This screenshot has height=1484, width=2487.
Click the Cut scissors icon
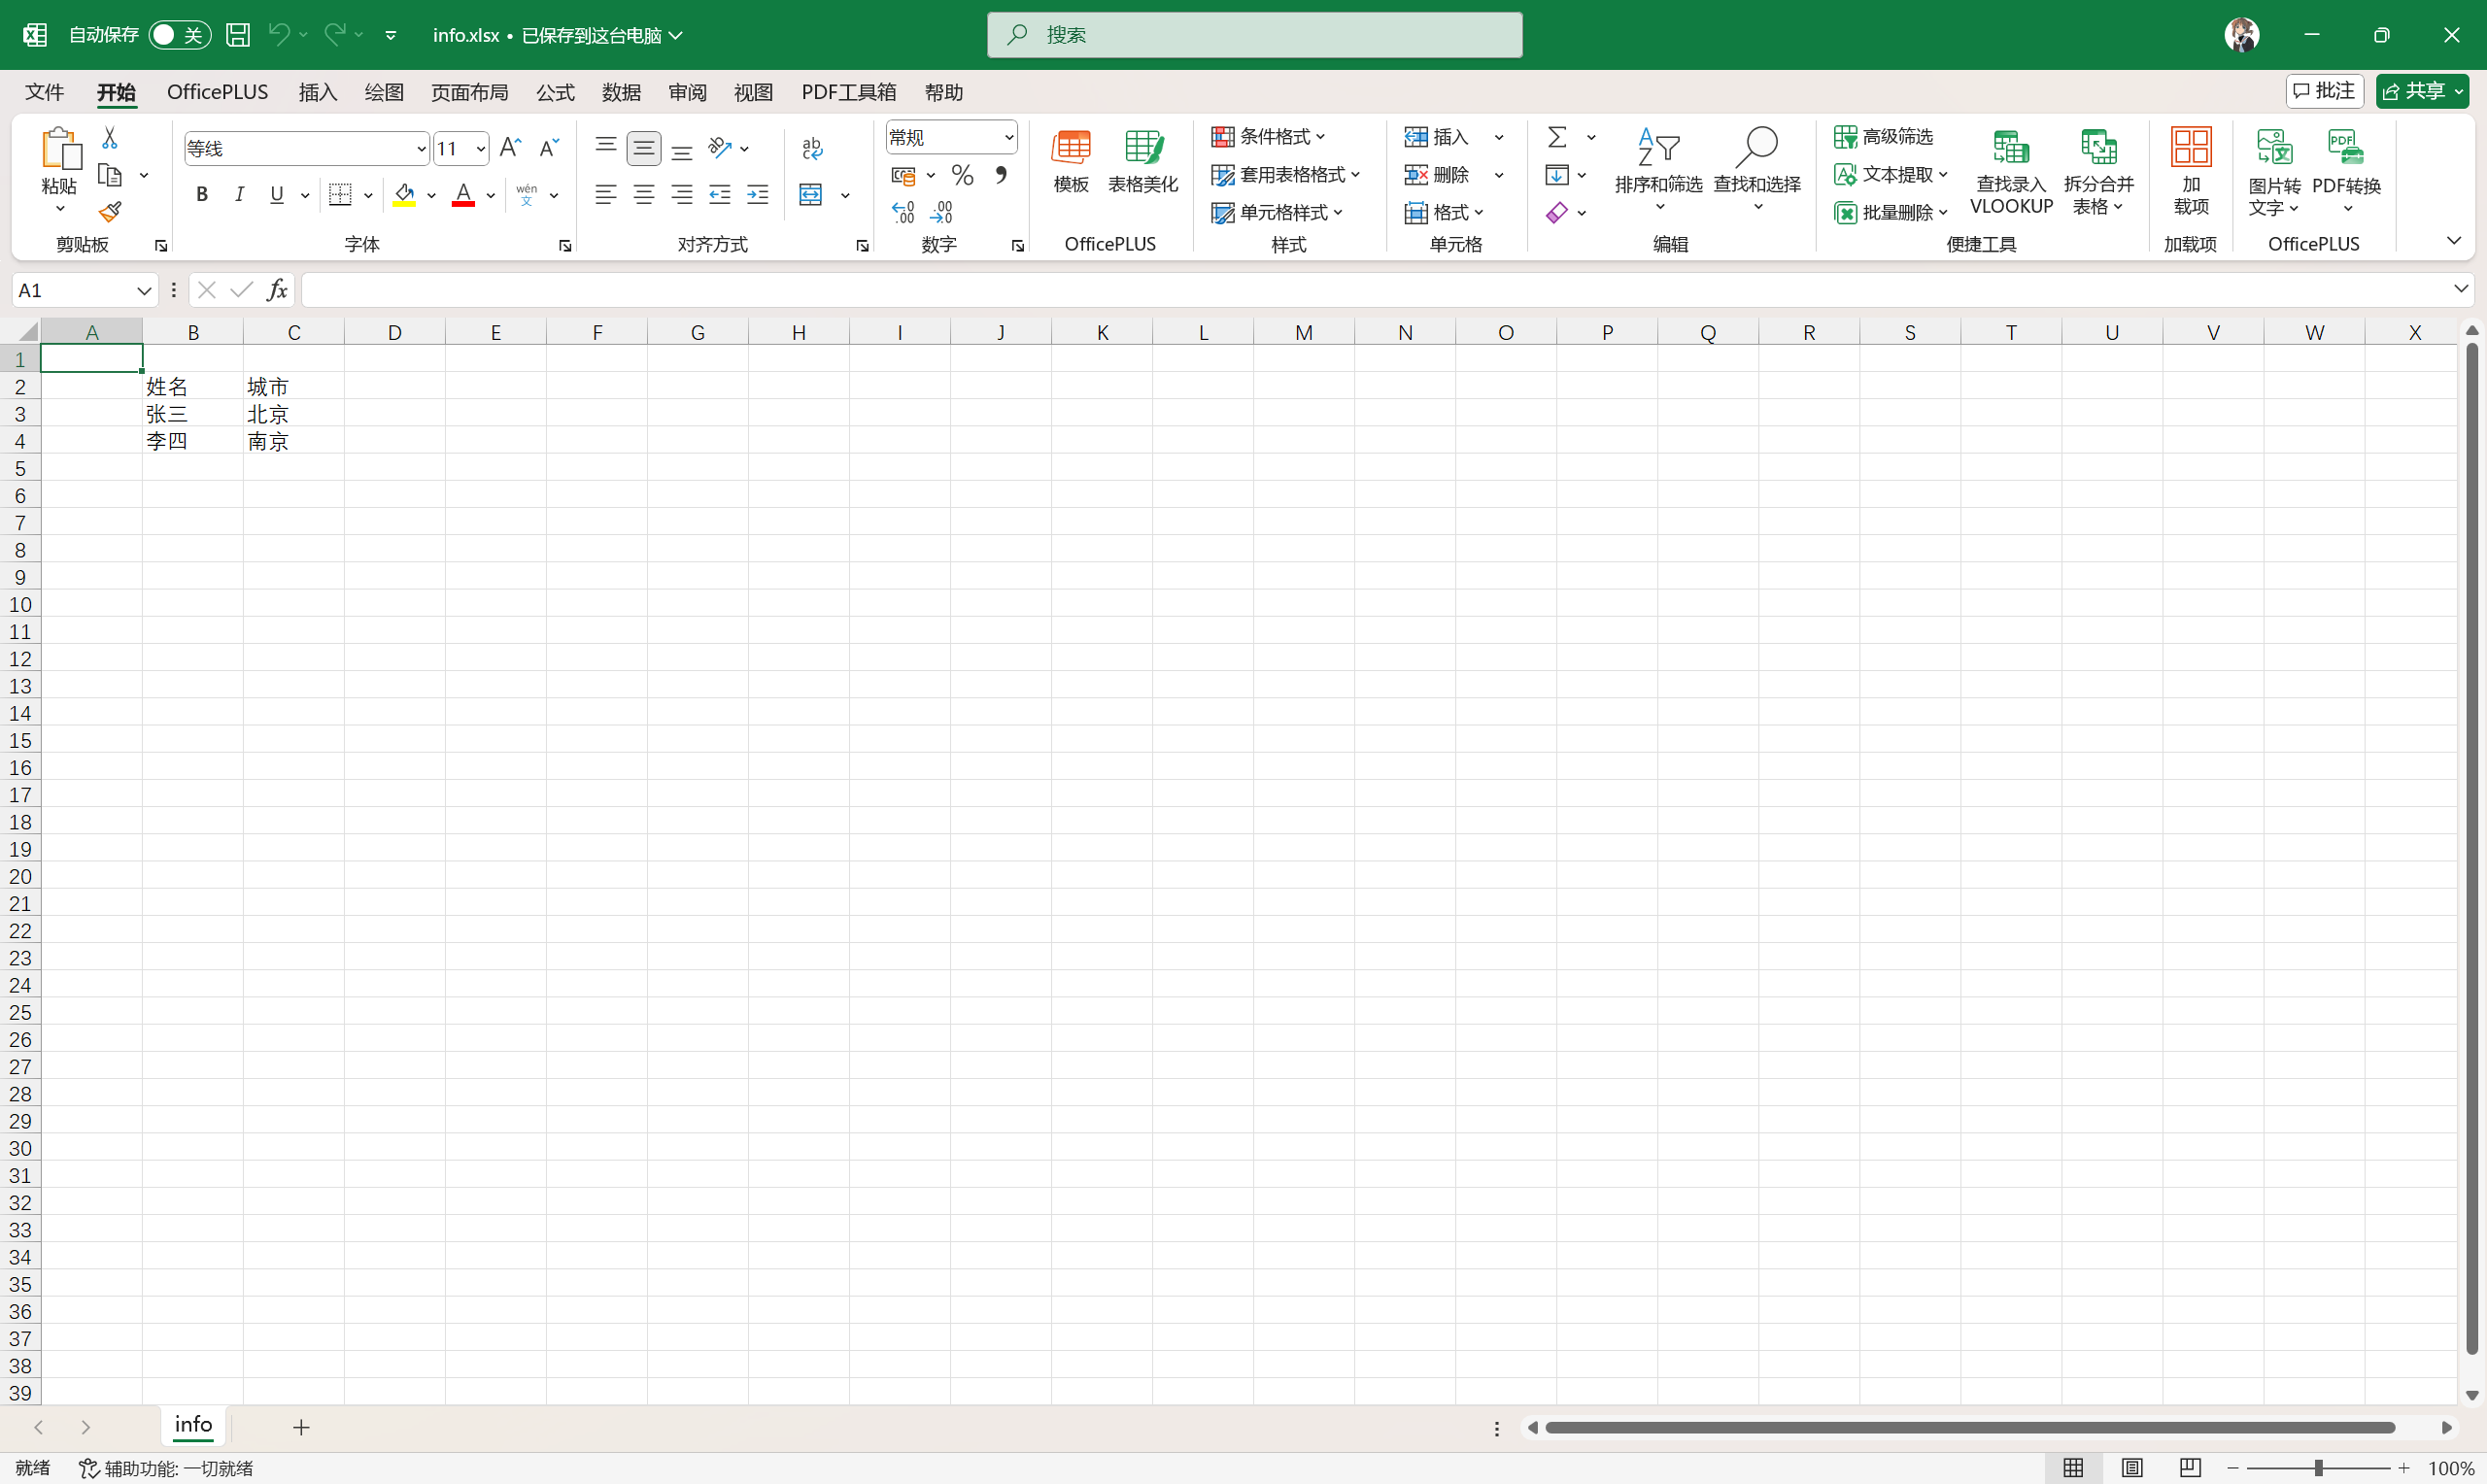pos(110,138)
